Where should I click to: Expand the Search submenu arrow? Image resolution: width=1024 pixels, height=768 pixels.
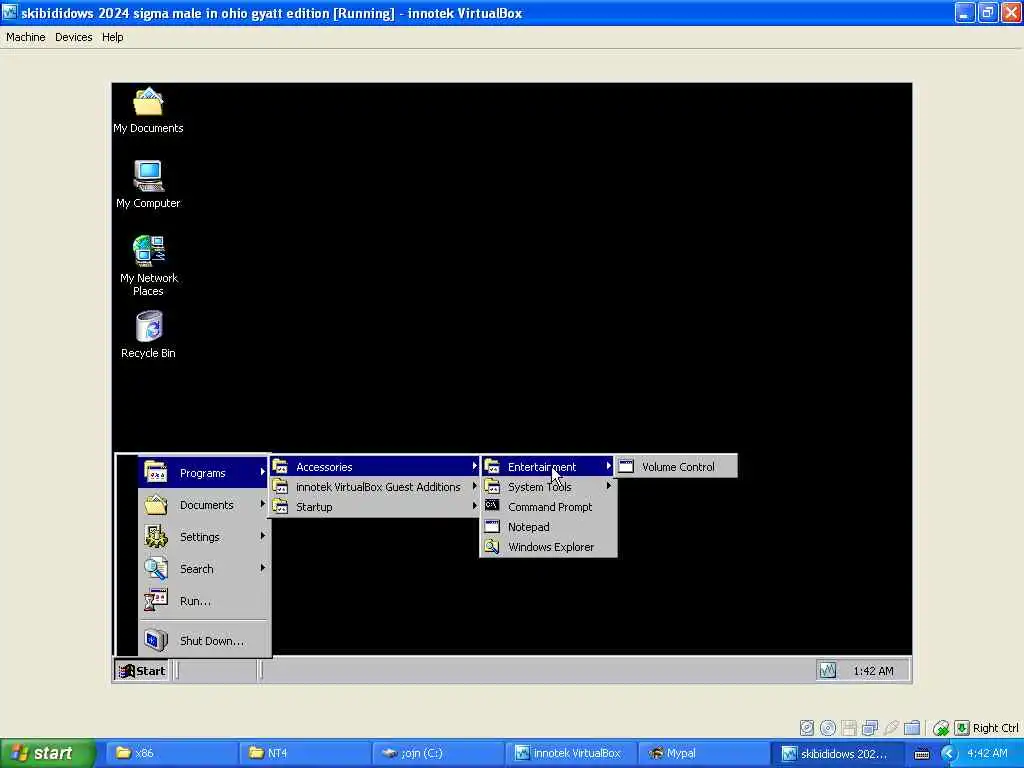pos(263,568)
